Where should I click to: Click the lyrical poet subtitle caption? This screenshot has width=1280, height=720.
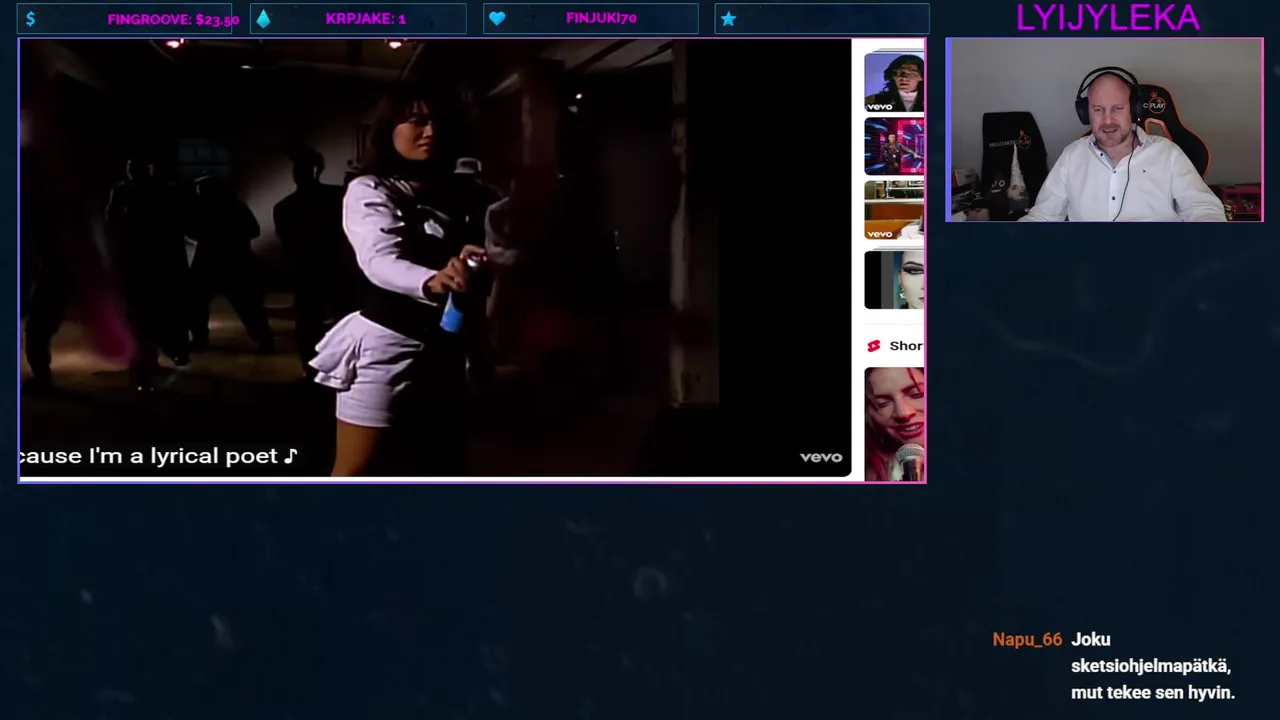point(158,456)
